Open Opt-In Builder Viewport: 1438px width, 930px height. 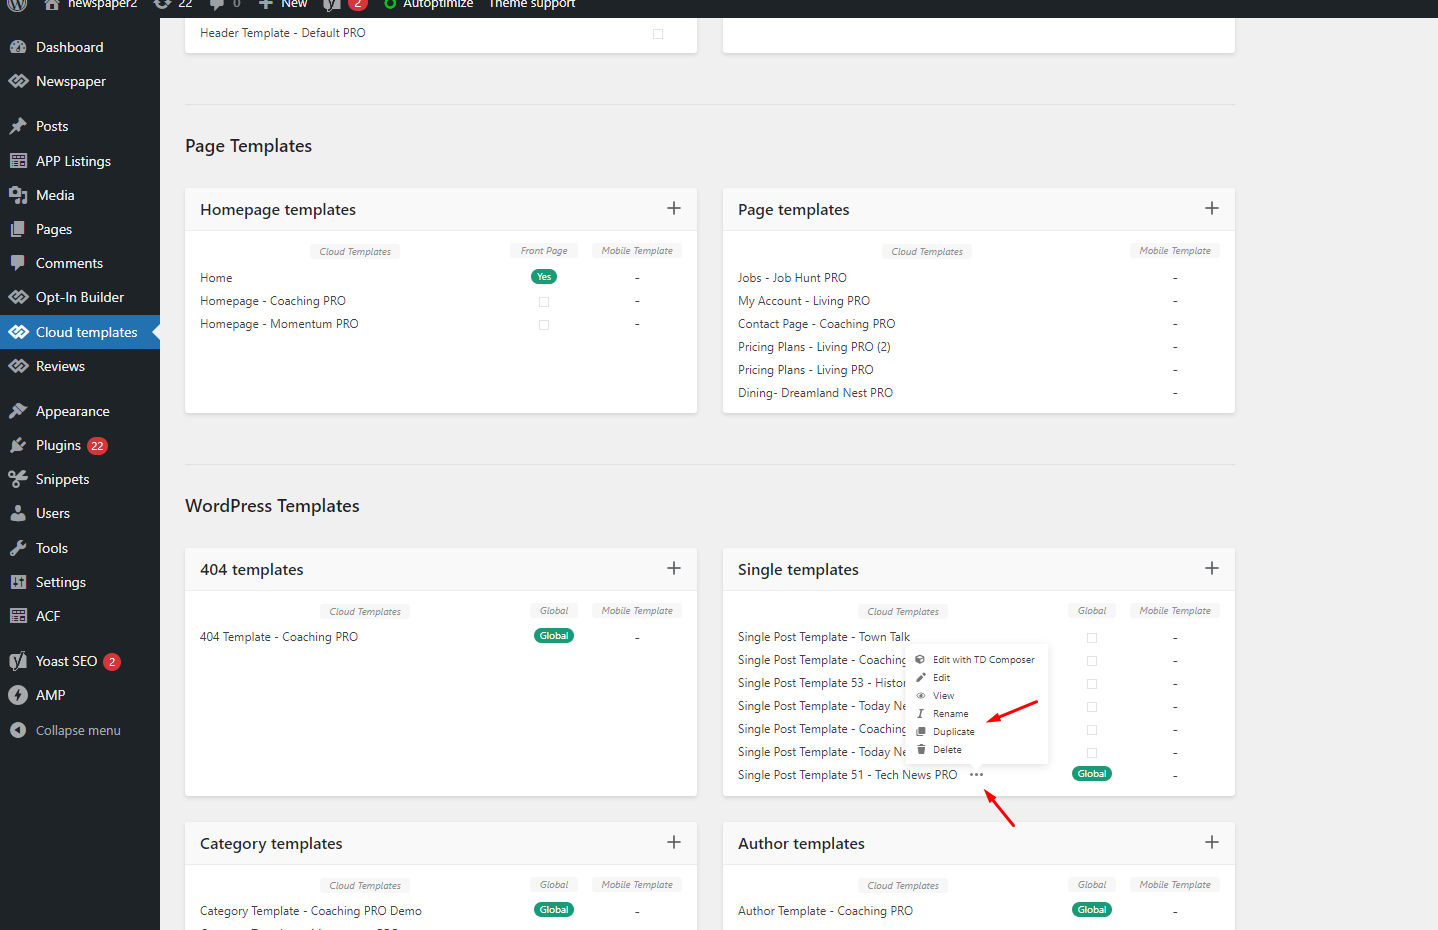tap(80, 297)
